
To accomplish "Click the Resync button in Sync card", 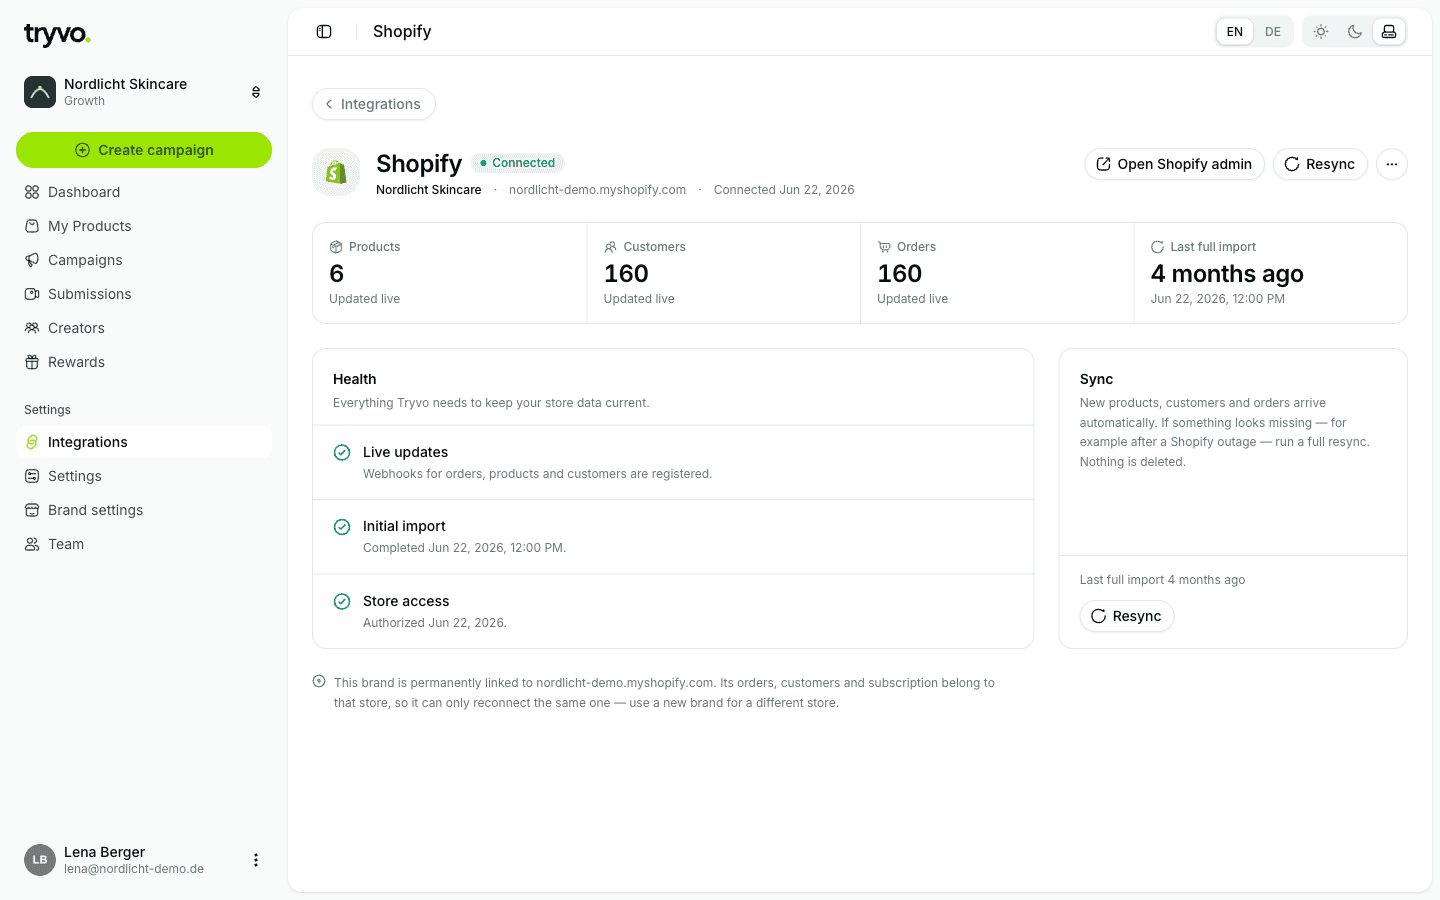I will pos(1127,616).
